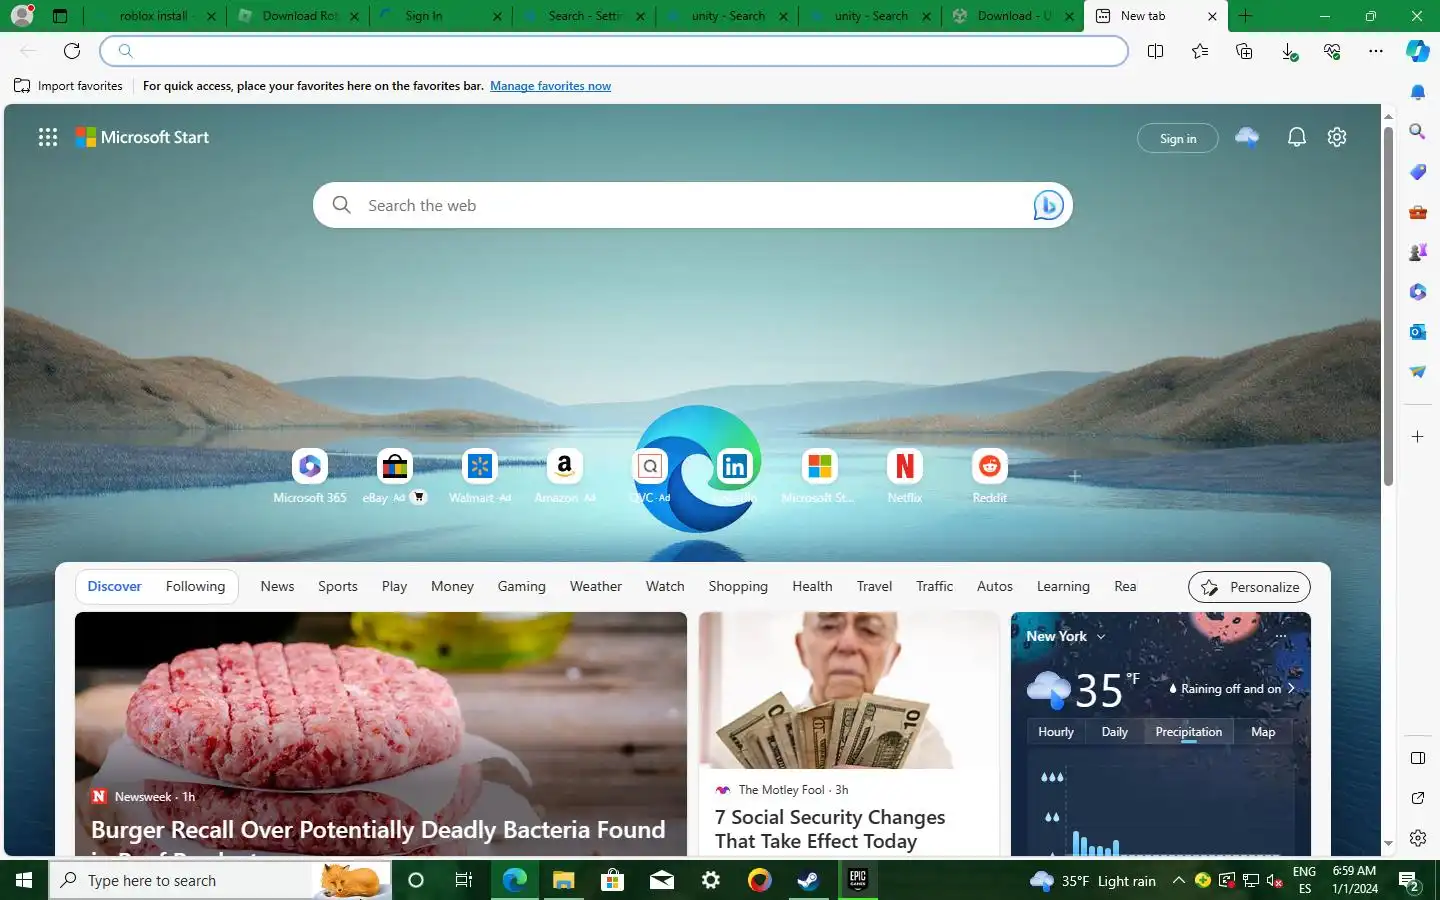1440x900 pixels.
Task: Open split screen view
Action: coord(1155,51)
